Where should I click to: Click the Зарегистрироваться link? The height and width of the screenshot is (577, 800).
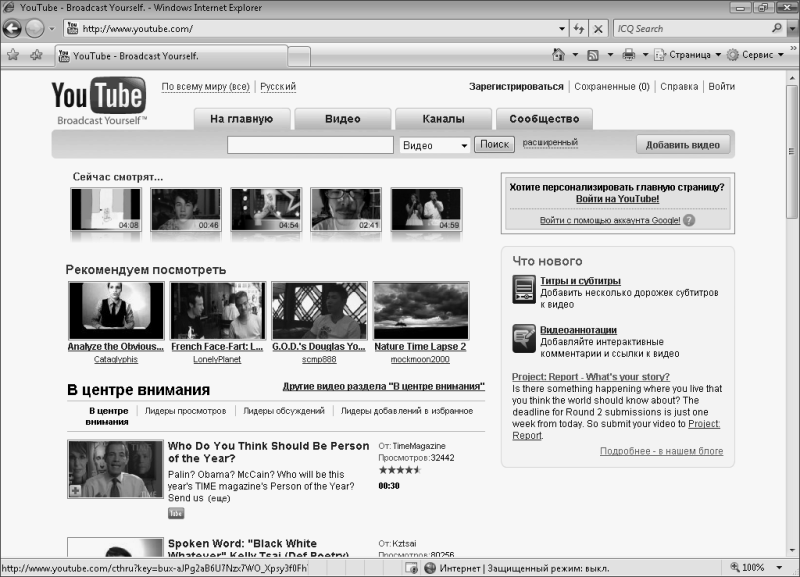(516, 87)
